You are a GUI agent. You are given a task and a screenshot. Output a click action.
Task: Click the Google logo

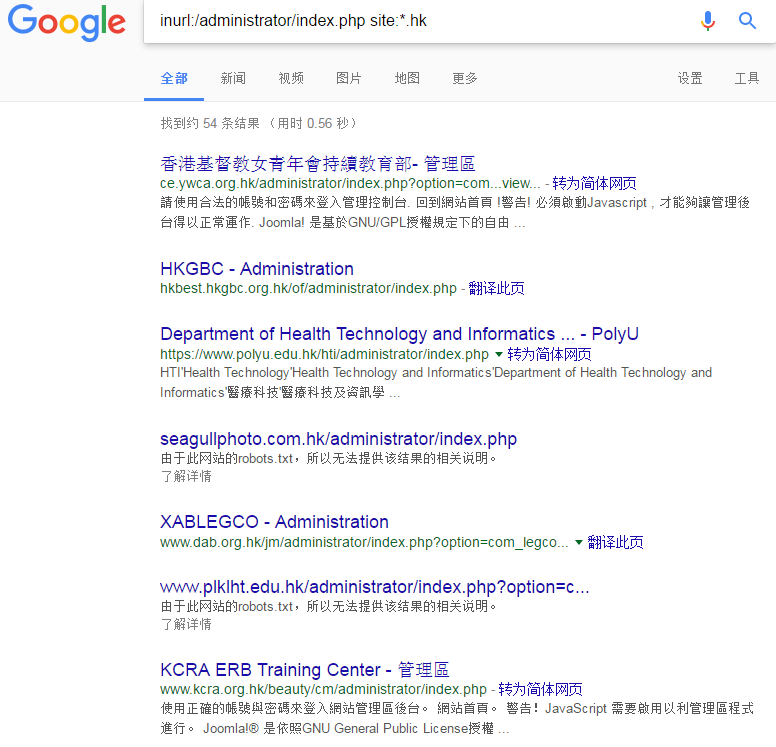(66, 22)
